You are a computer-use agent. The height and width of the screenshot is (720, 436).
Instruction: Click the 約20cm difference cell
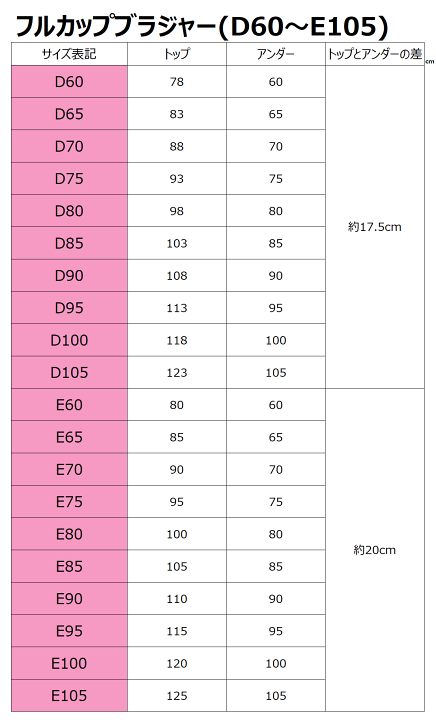pyautogui.click(x=375, y=550)
